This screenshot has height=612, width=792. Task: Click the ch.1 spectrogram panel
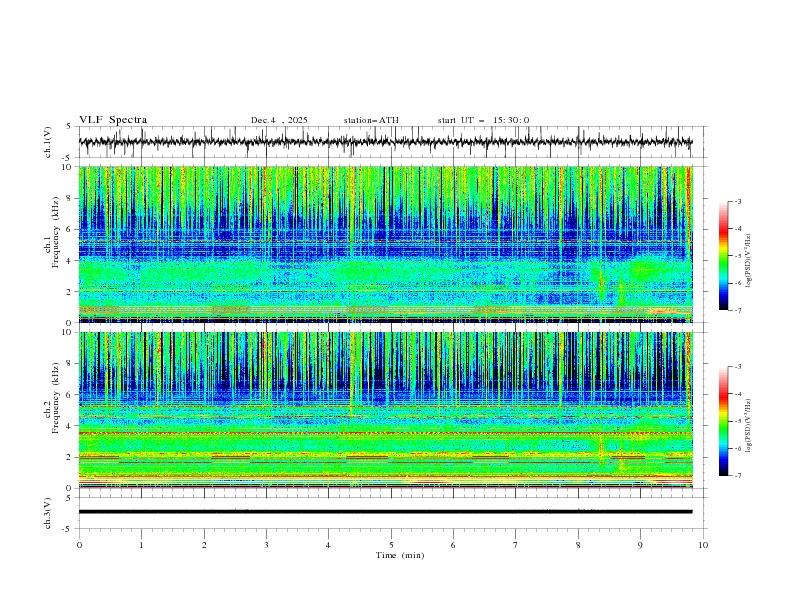[x=385, y=244]
